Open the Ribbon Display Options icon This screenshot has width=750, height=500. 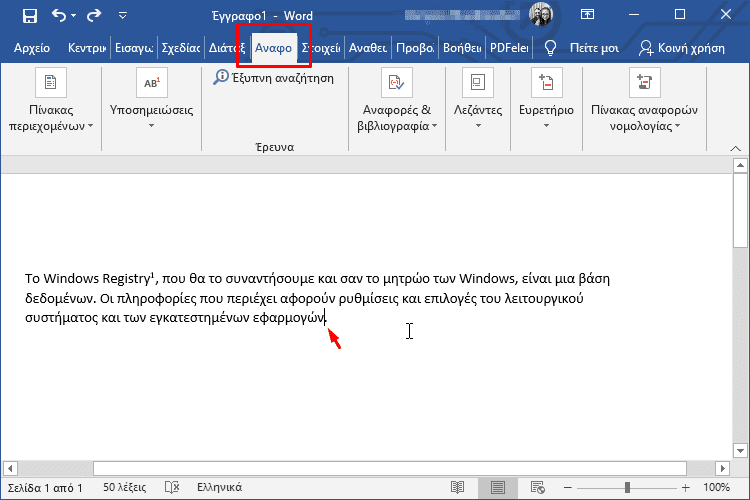point(587,14)
